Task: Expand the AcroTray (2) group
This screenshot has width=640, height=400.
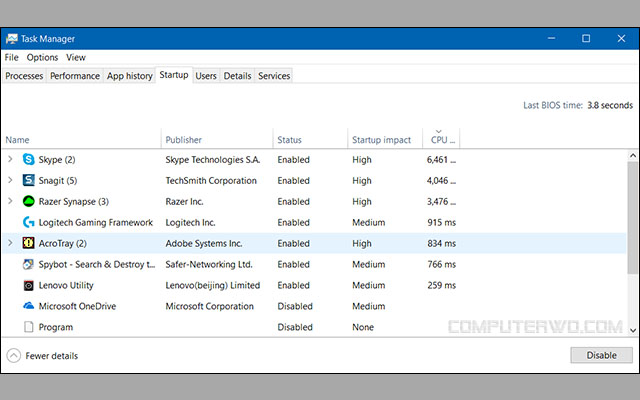Action: [x=10, y=243]
